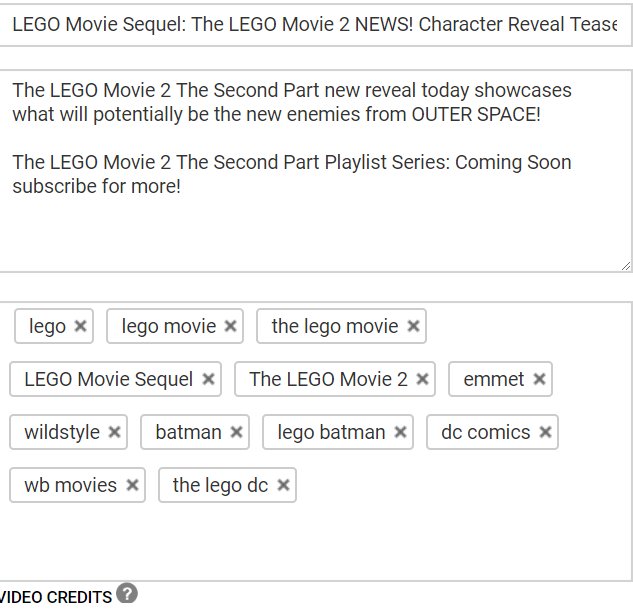Click inside the video description text area
633x614 pixels.
pyautogui.click(x=315, y=171)
